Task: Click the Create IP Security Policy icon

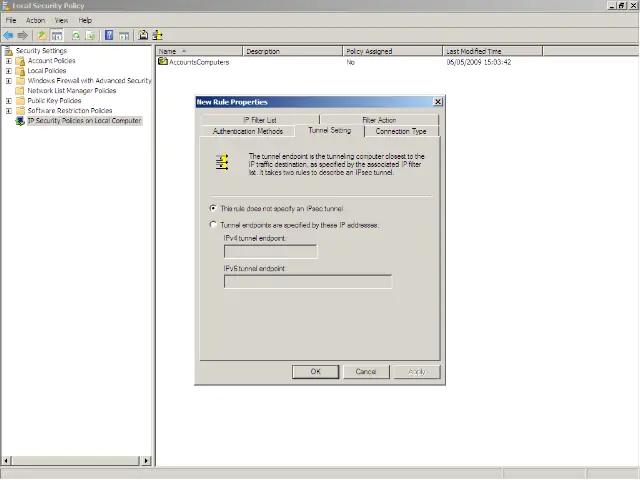Action: coord(143,35)
